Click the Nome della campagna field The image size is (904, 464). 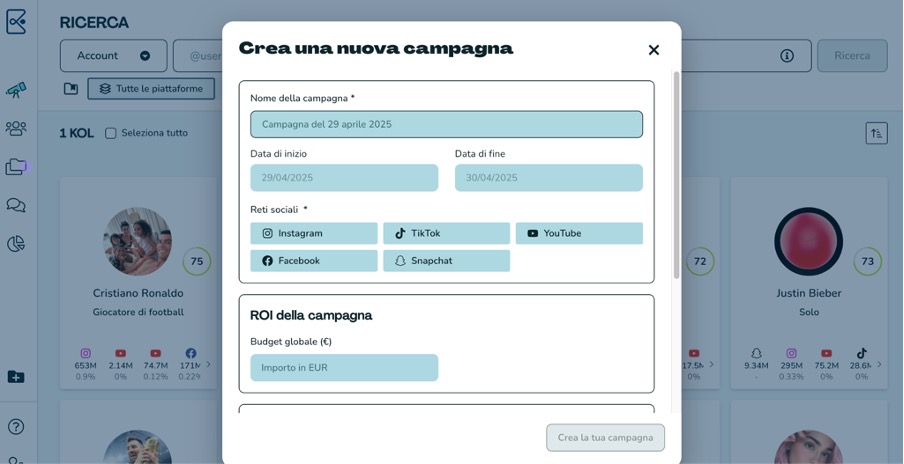click(x=446, y=125)
